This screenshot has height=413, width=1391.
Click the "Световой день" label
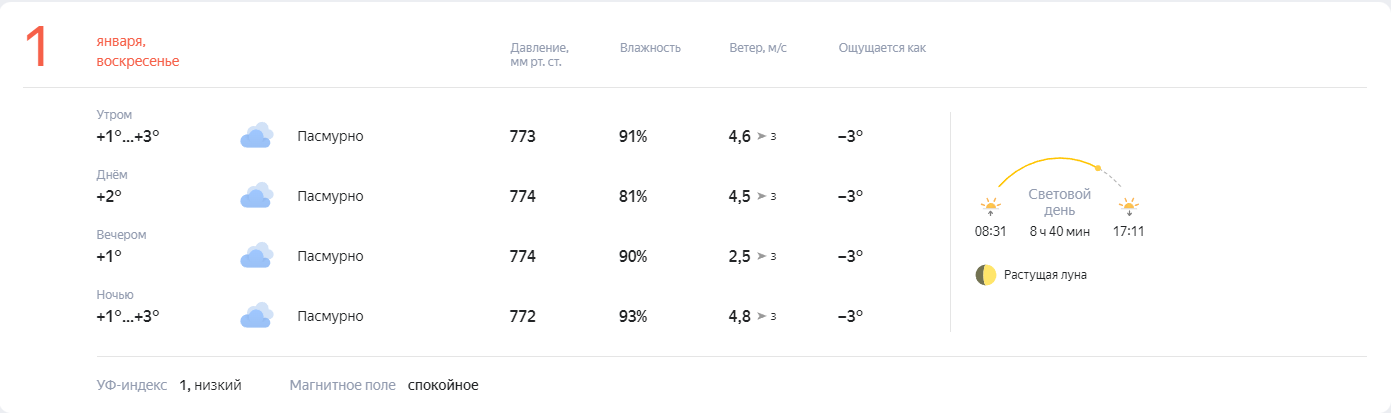1059,202
